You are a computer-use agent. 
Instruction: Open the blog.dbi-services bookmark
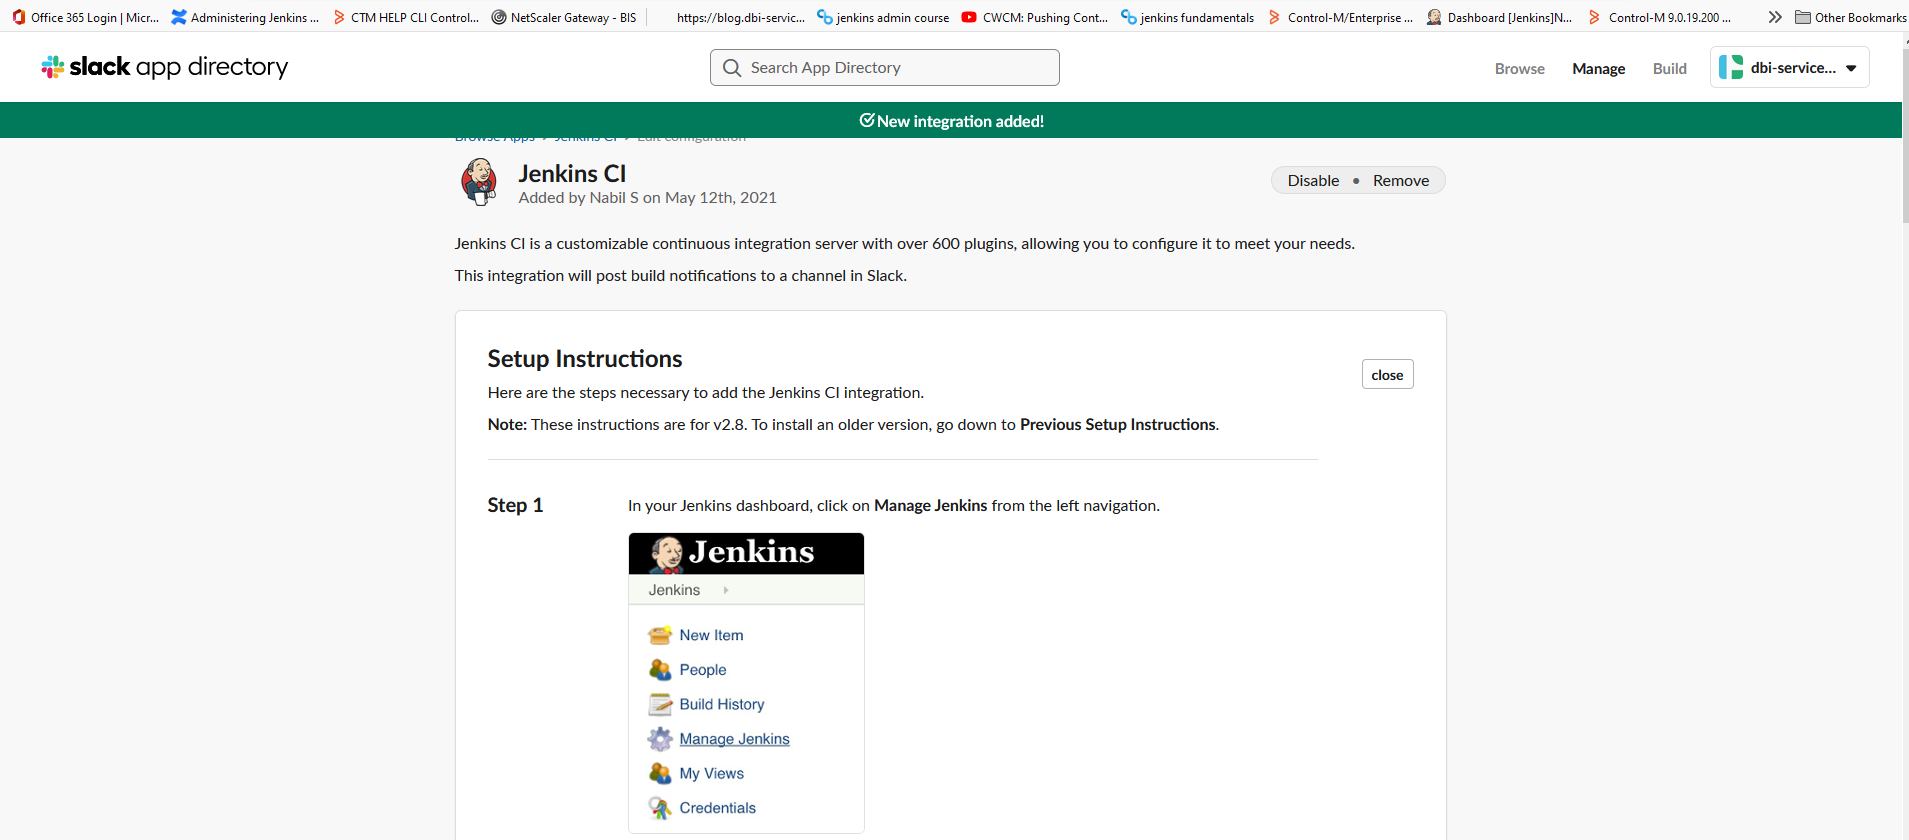pos(740,17)
